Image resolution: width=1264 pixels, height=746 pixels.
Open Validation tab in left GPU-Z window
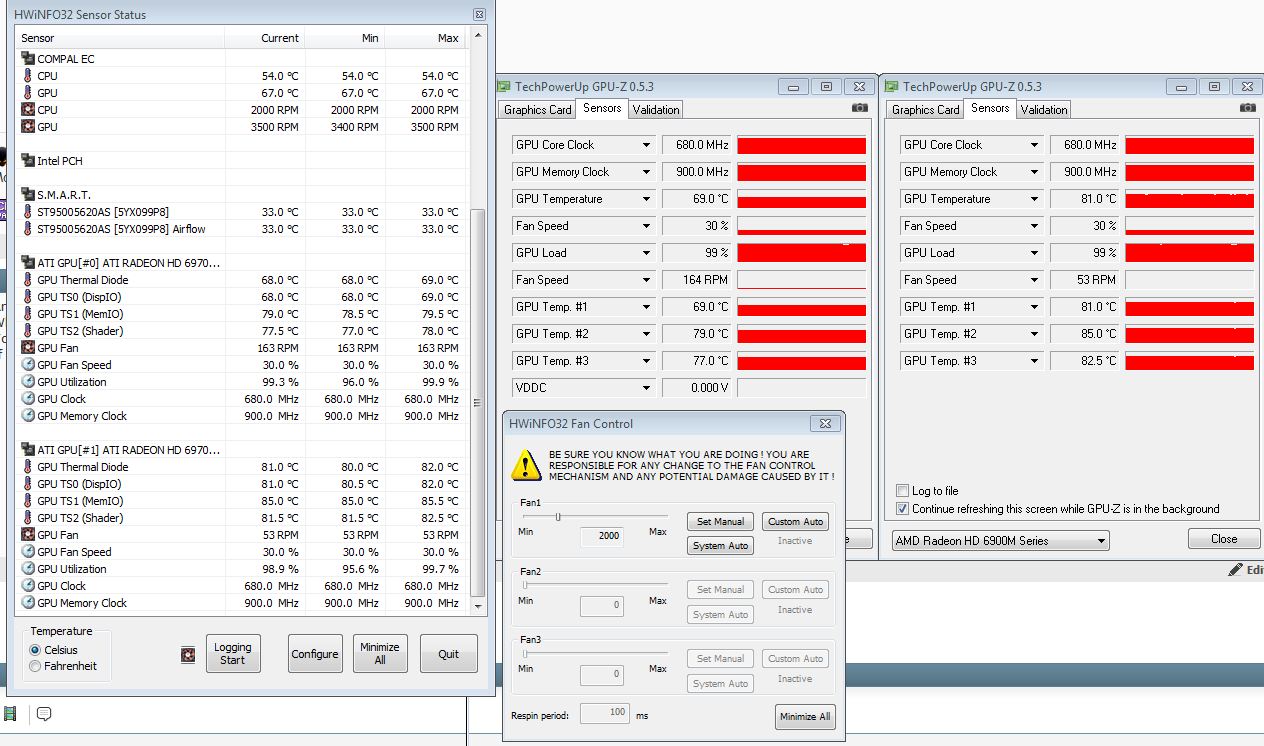[656, 110]
